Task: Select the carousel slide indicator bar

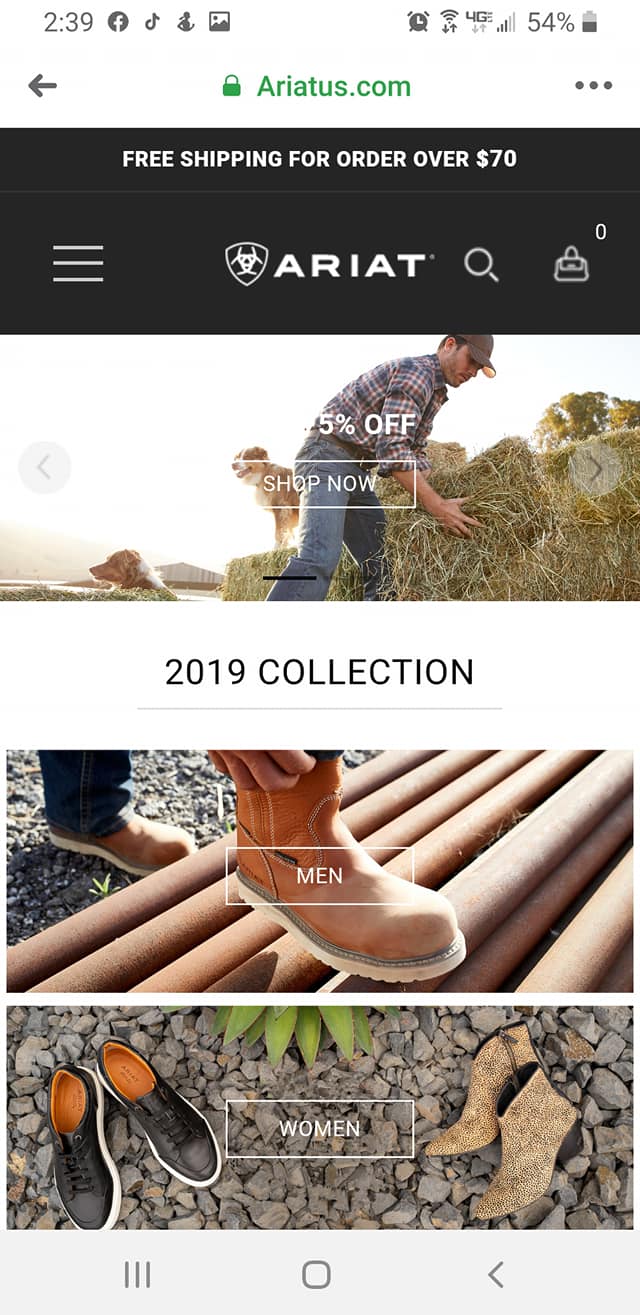Action: pyautogui.click(x=290, y=577)
